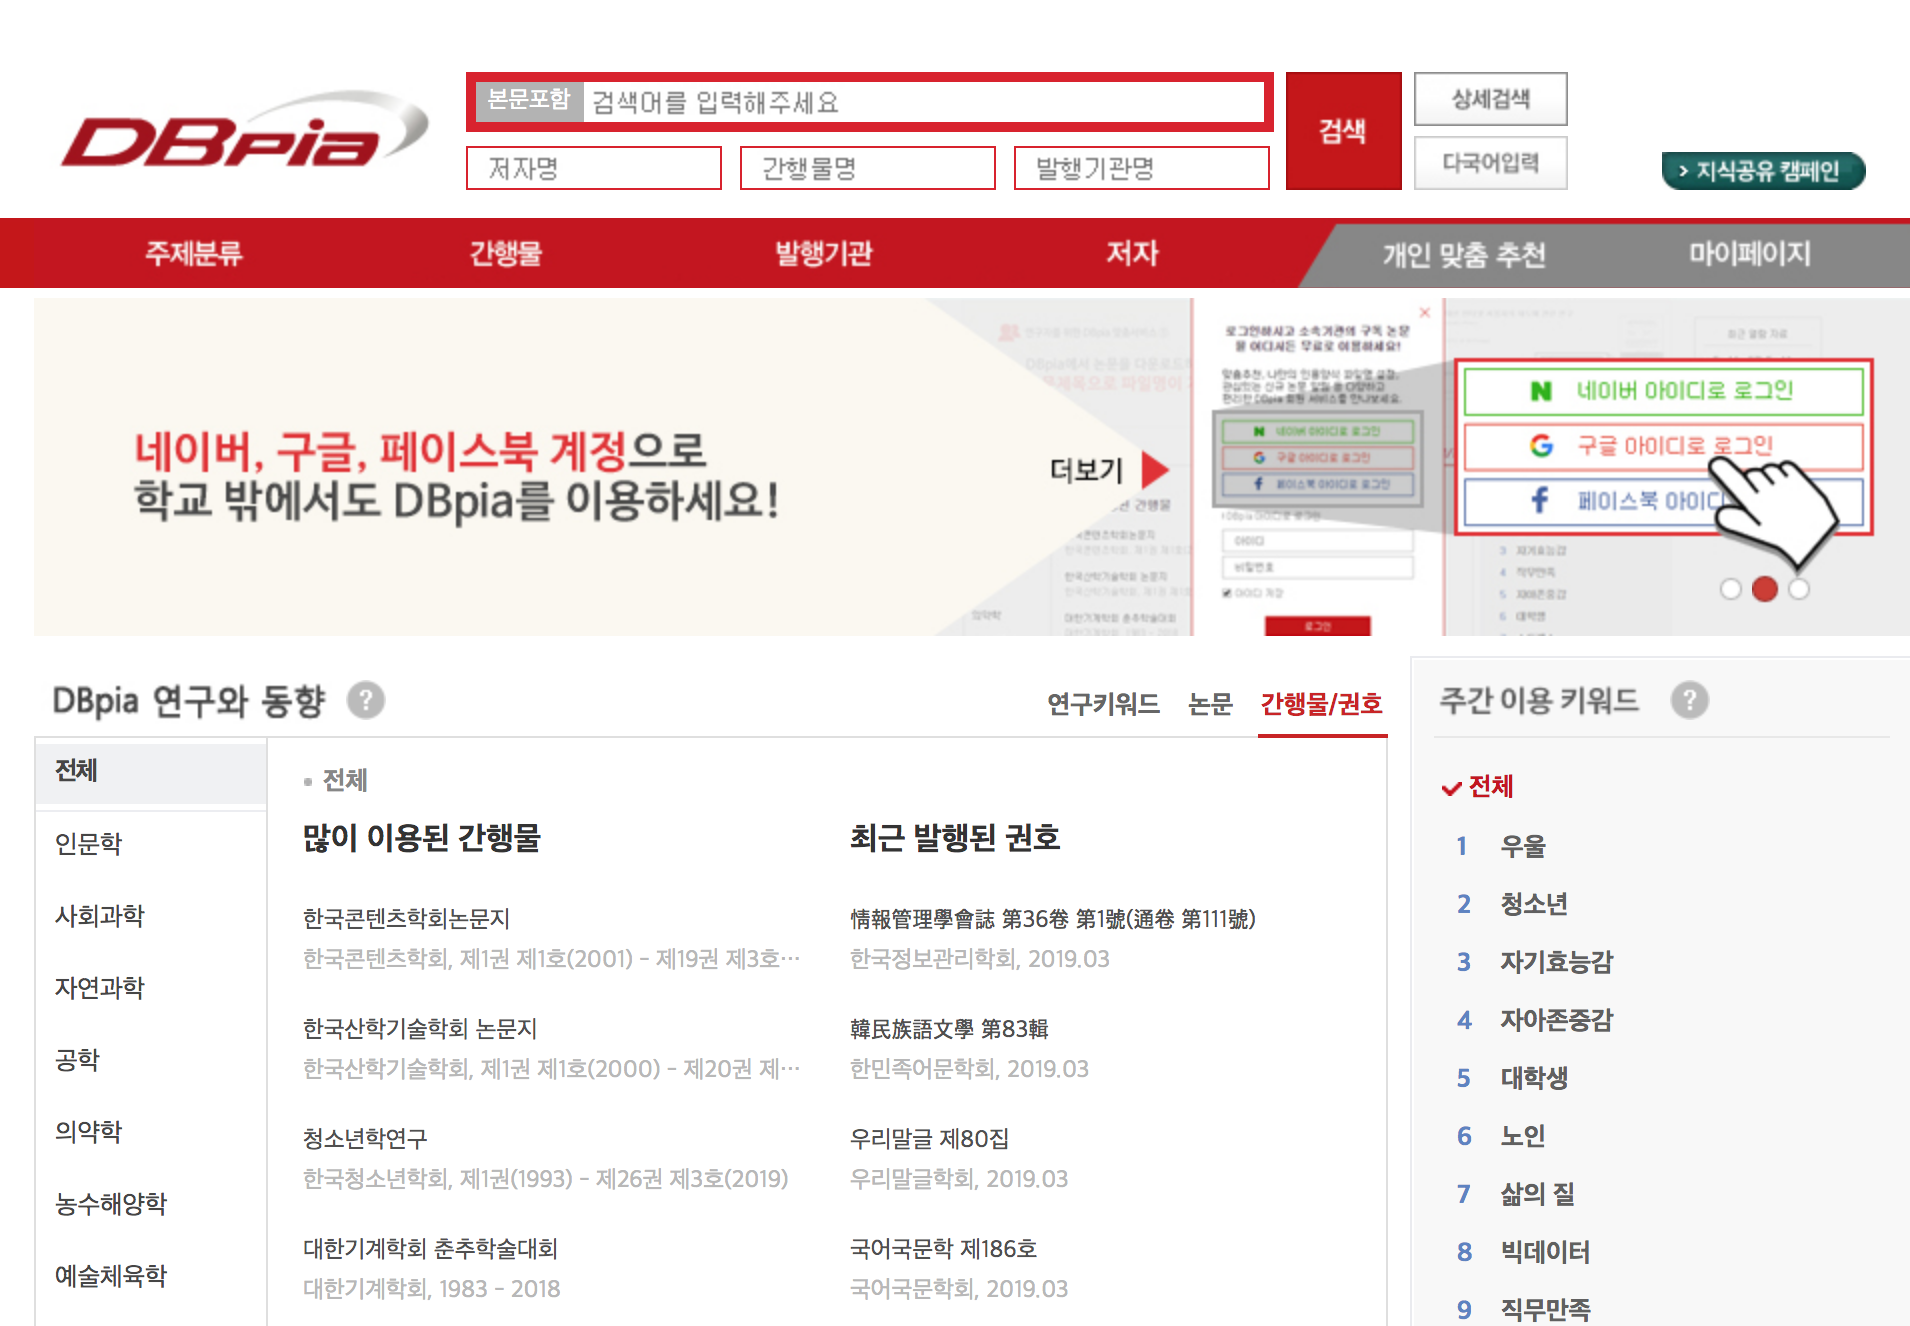Image resolution: width=1910 pixels, height=1326 pixels.
Task: Click keyword 우울 ranked 1
Action: [x=1523, y=847]
